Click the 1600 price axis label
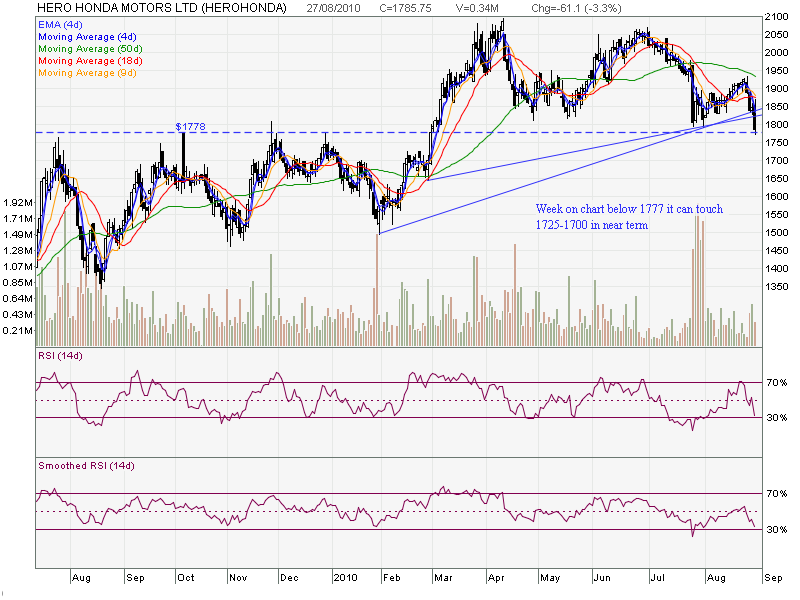Screen dimensions: 800x600 pos(777,196)
